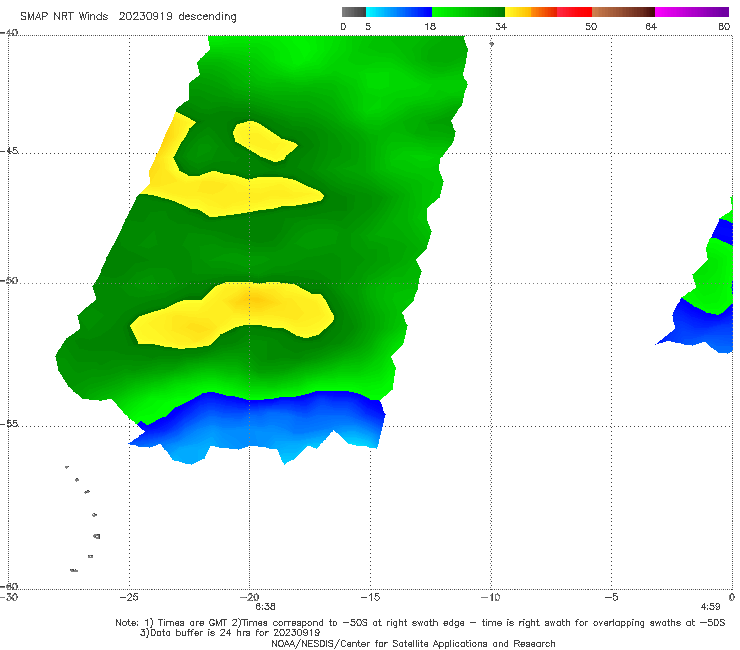Viewport: 740px width, 650px height.
Task: Click the colorbar label '50'
Action: click(591, 26)
